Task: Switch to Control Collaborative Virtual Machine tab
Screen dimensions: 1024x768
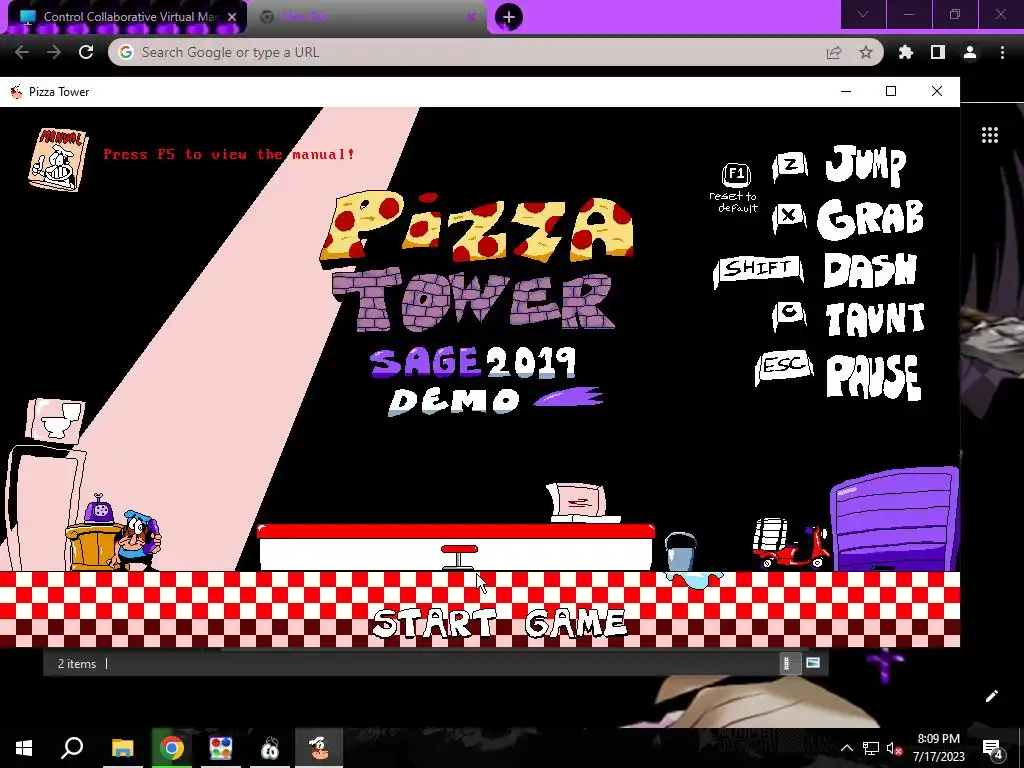Action: (127, 16)
